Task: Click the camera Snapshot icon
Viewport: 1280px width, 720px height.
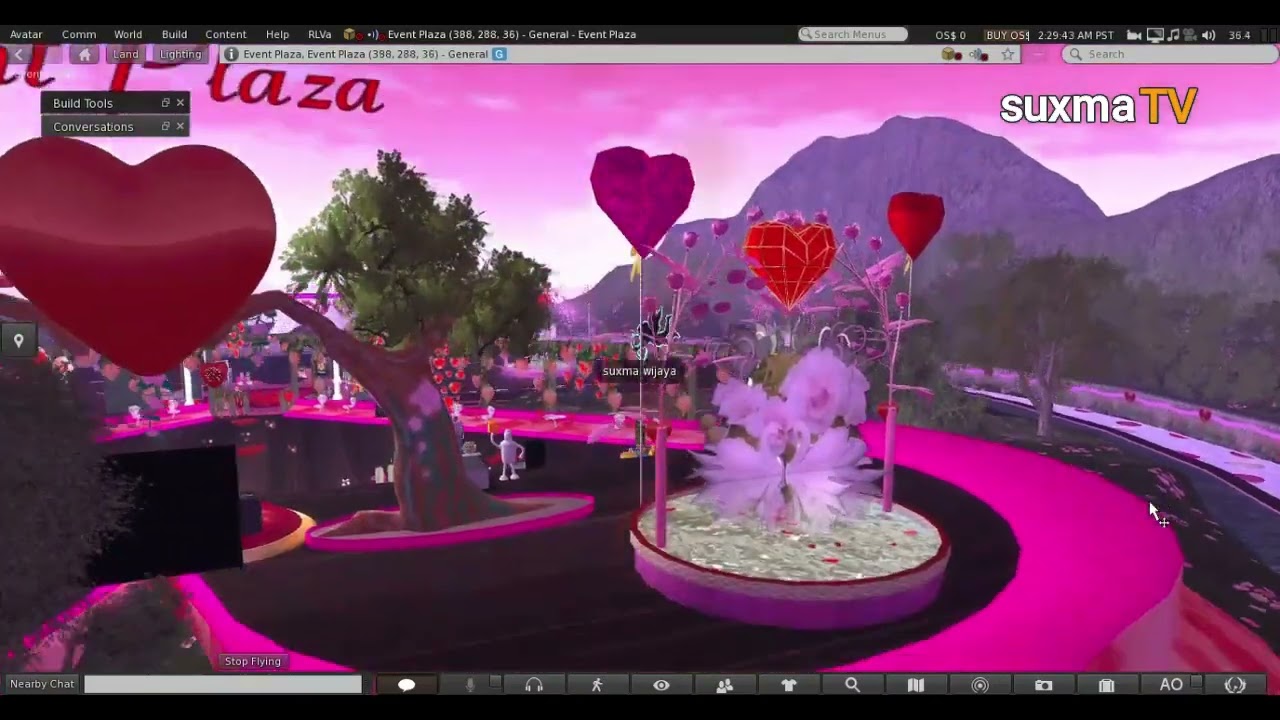Action: coord(1043,685)
